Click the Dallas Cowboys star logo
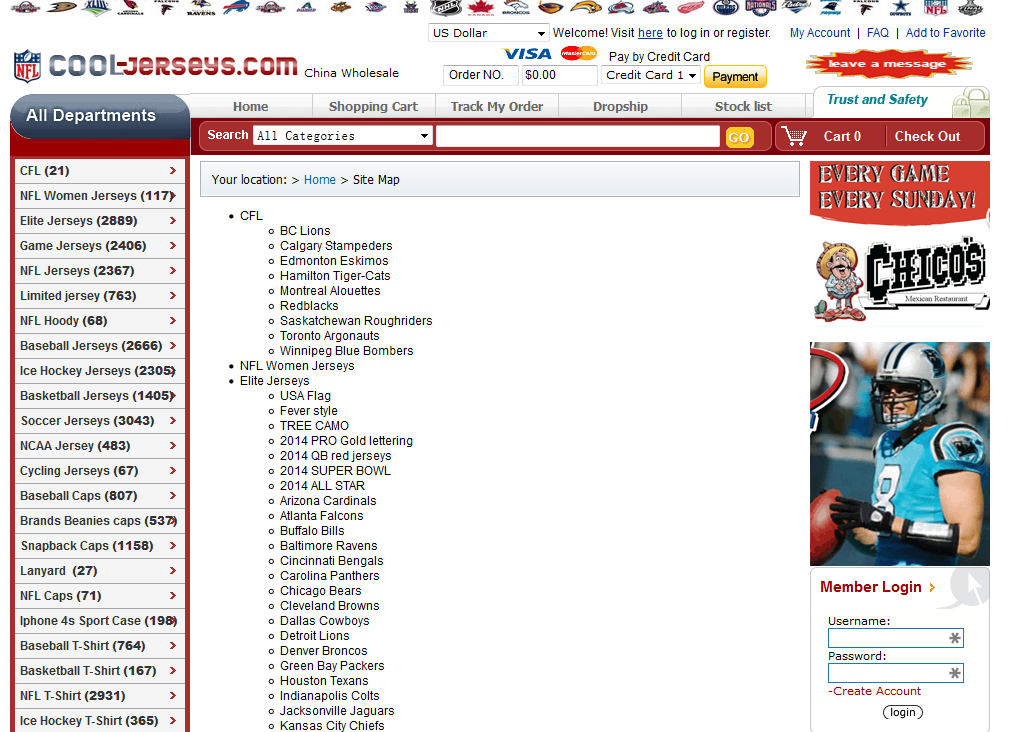Viewport: 1012px width, 732px height. 900,7
